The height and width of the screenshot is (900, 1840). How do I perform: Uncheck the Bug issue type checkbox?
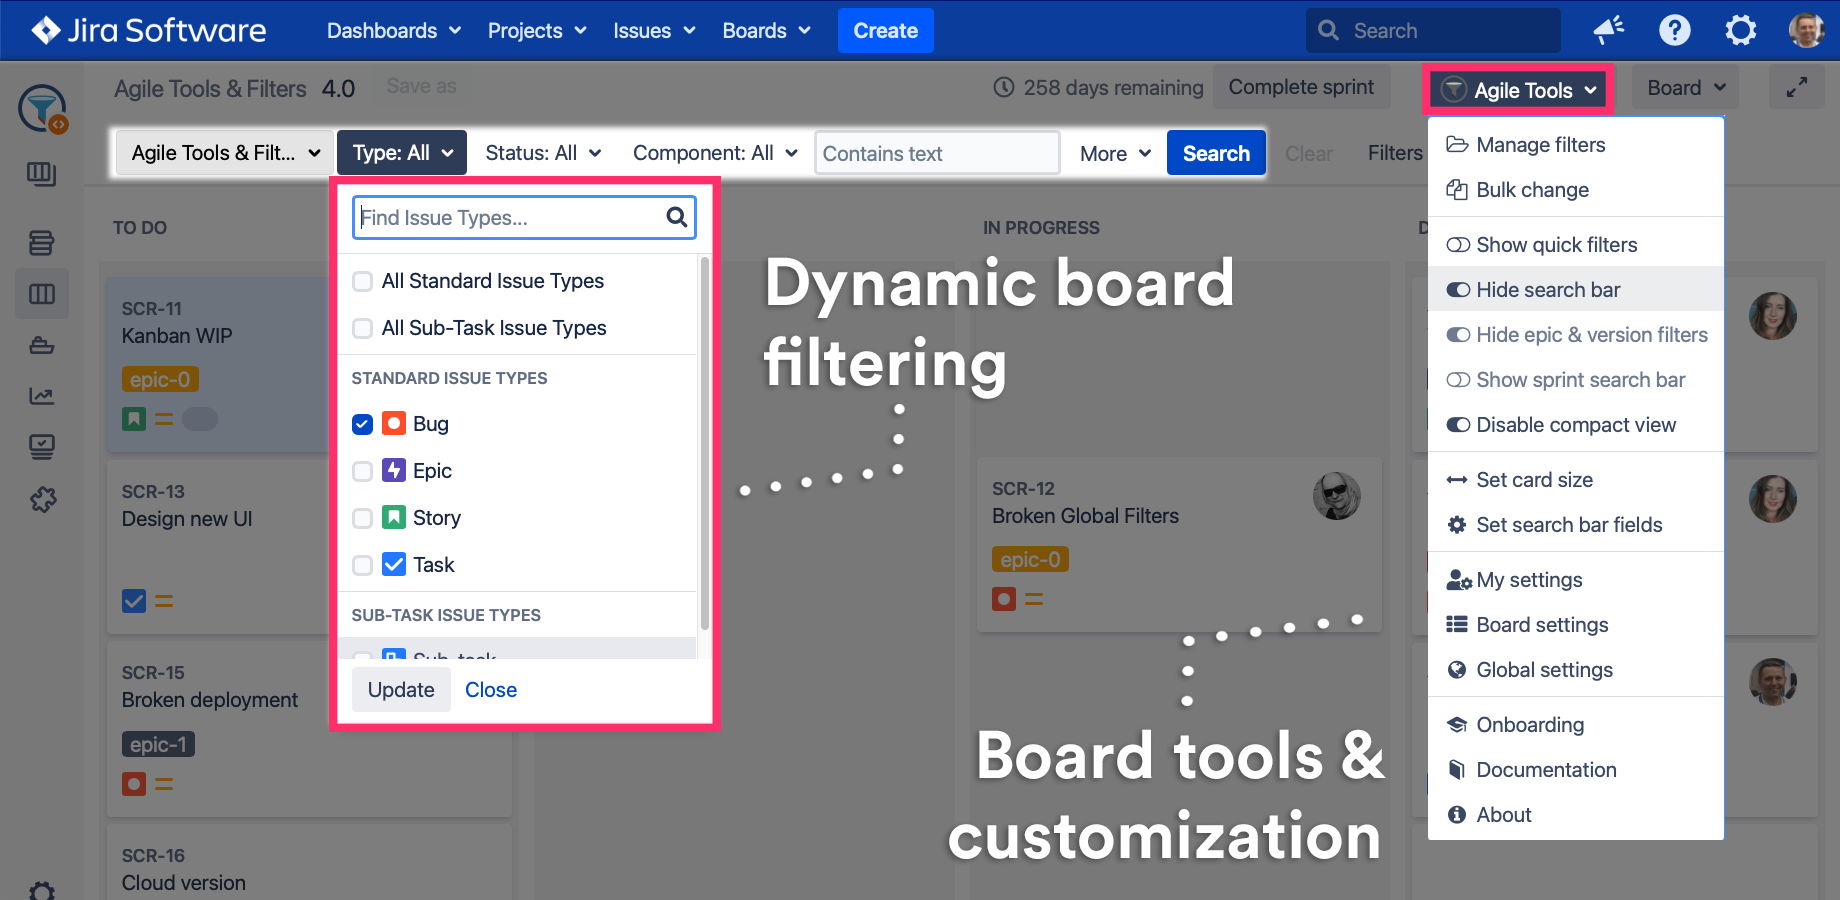click(x=362, y=424)
